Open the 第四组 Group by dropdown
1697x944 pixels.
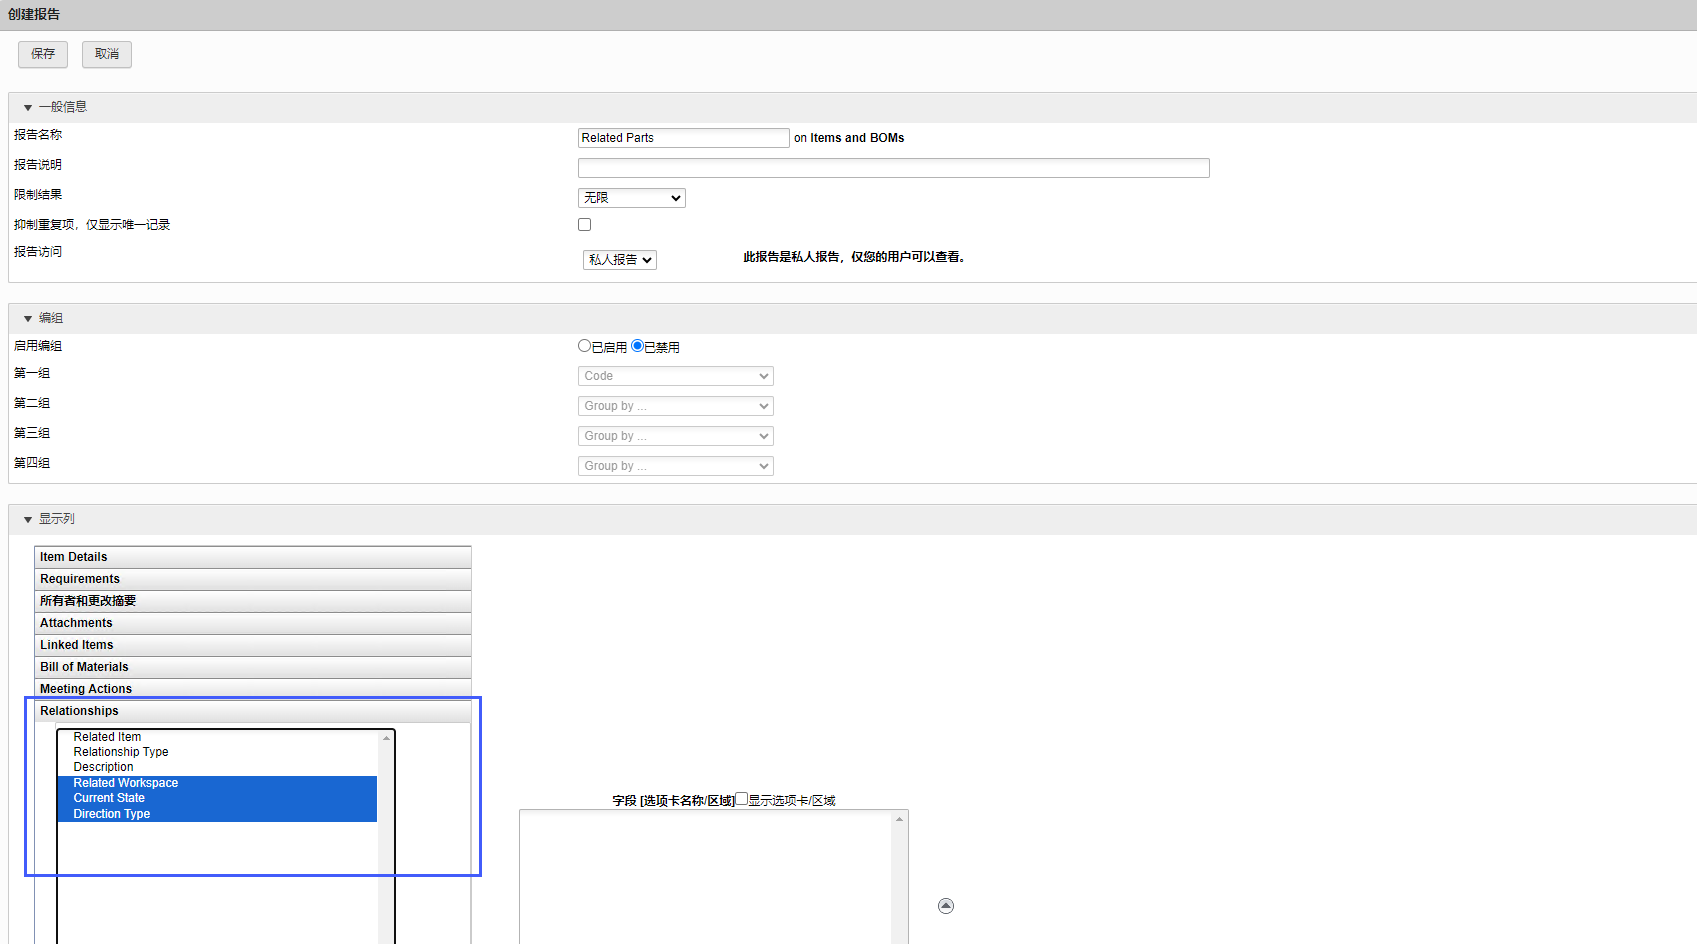[x=676, y=466]
